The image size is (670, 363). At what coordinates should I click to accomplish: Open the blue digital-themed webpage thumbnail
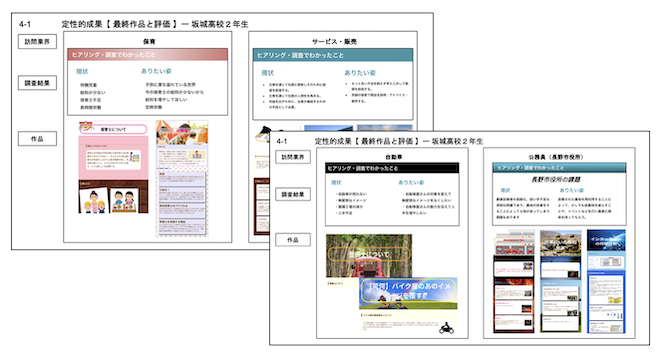point(606,281)
